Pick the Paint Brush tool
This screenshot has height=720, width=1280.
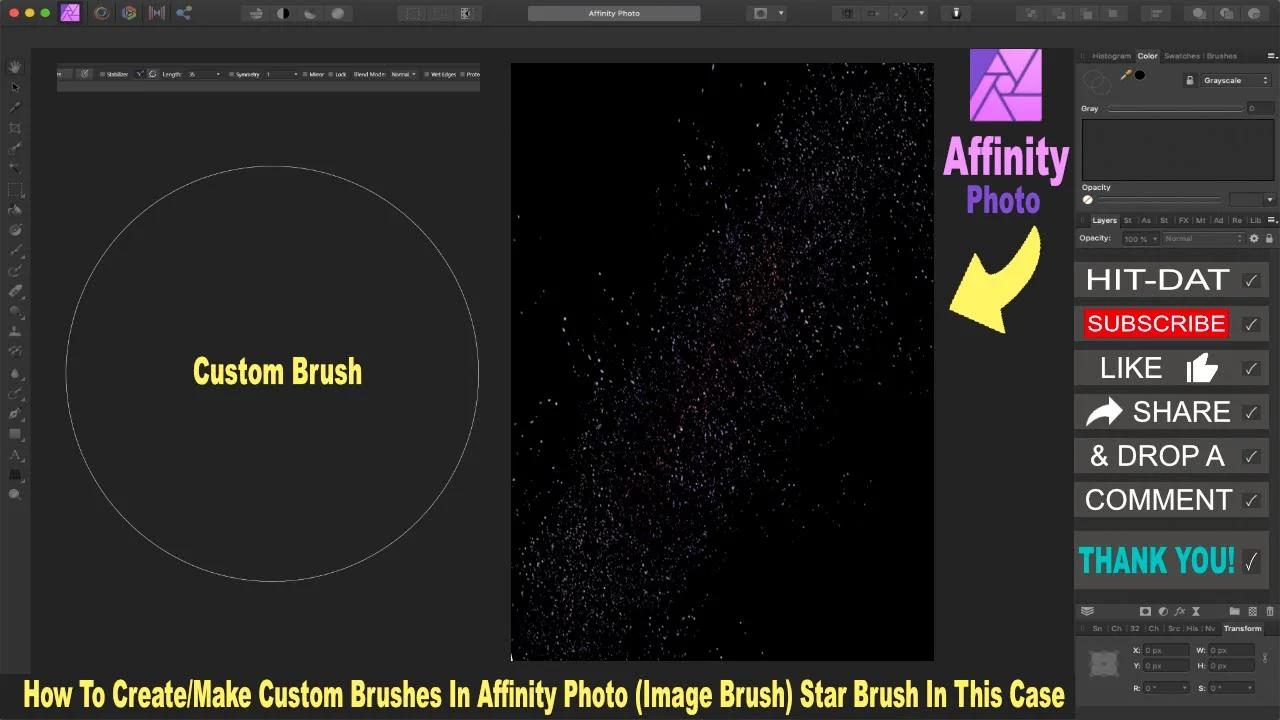(x=15, y=250)
